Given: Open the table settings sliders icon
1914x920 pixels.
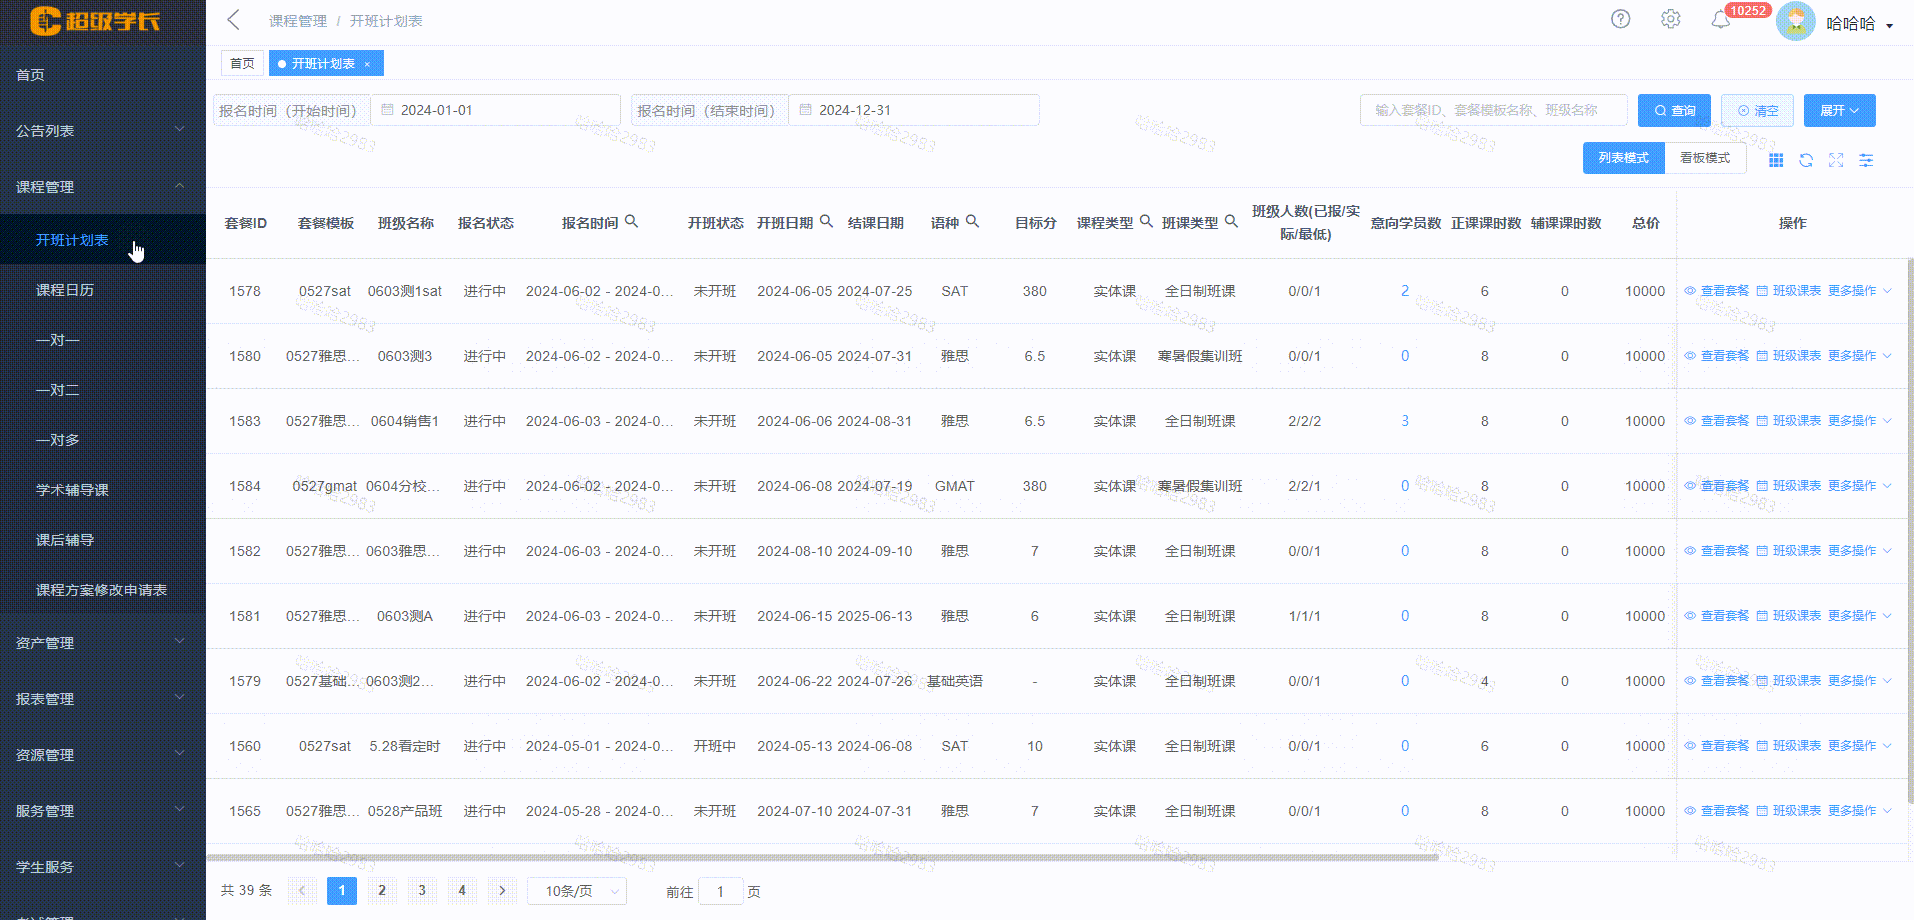Looking at the screenshot, I should (x=1866, y=160).
